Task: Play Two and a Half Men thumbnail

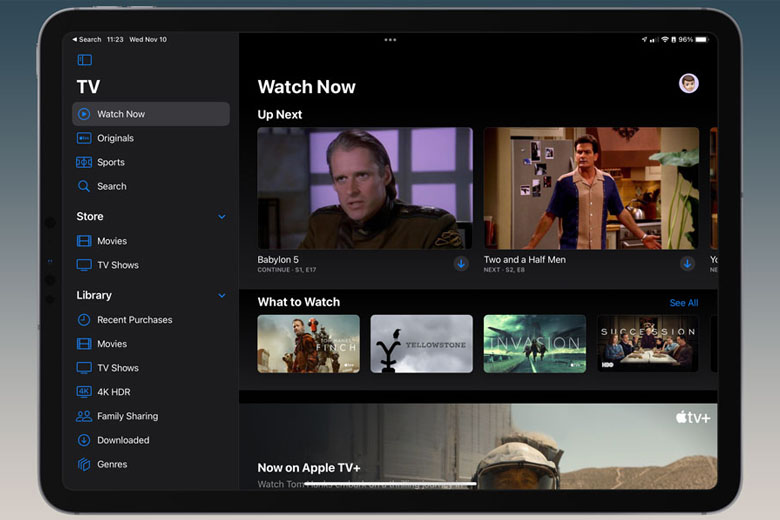Action: [x=591, y=188]
